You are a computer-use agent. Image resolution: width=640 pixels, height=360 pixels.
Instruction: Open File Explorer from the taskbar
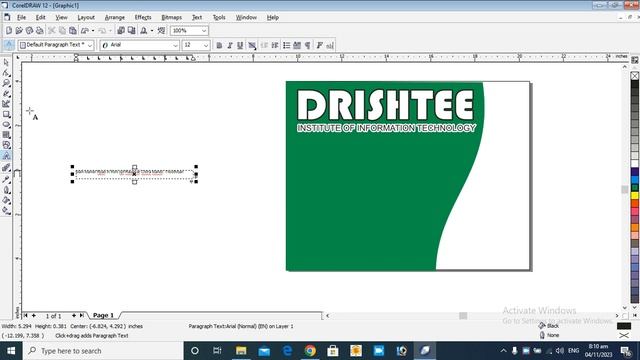[x=241, y=351]
